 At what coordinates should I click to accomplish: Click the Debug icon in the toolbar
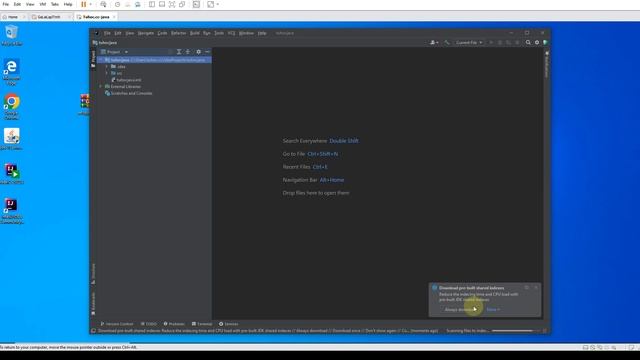[500, 42]
